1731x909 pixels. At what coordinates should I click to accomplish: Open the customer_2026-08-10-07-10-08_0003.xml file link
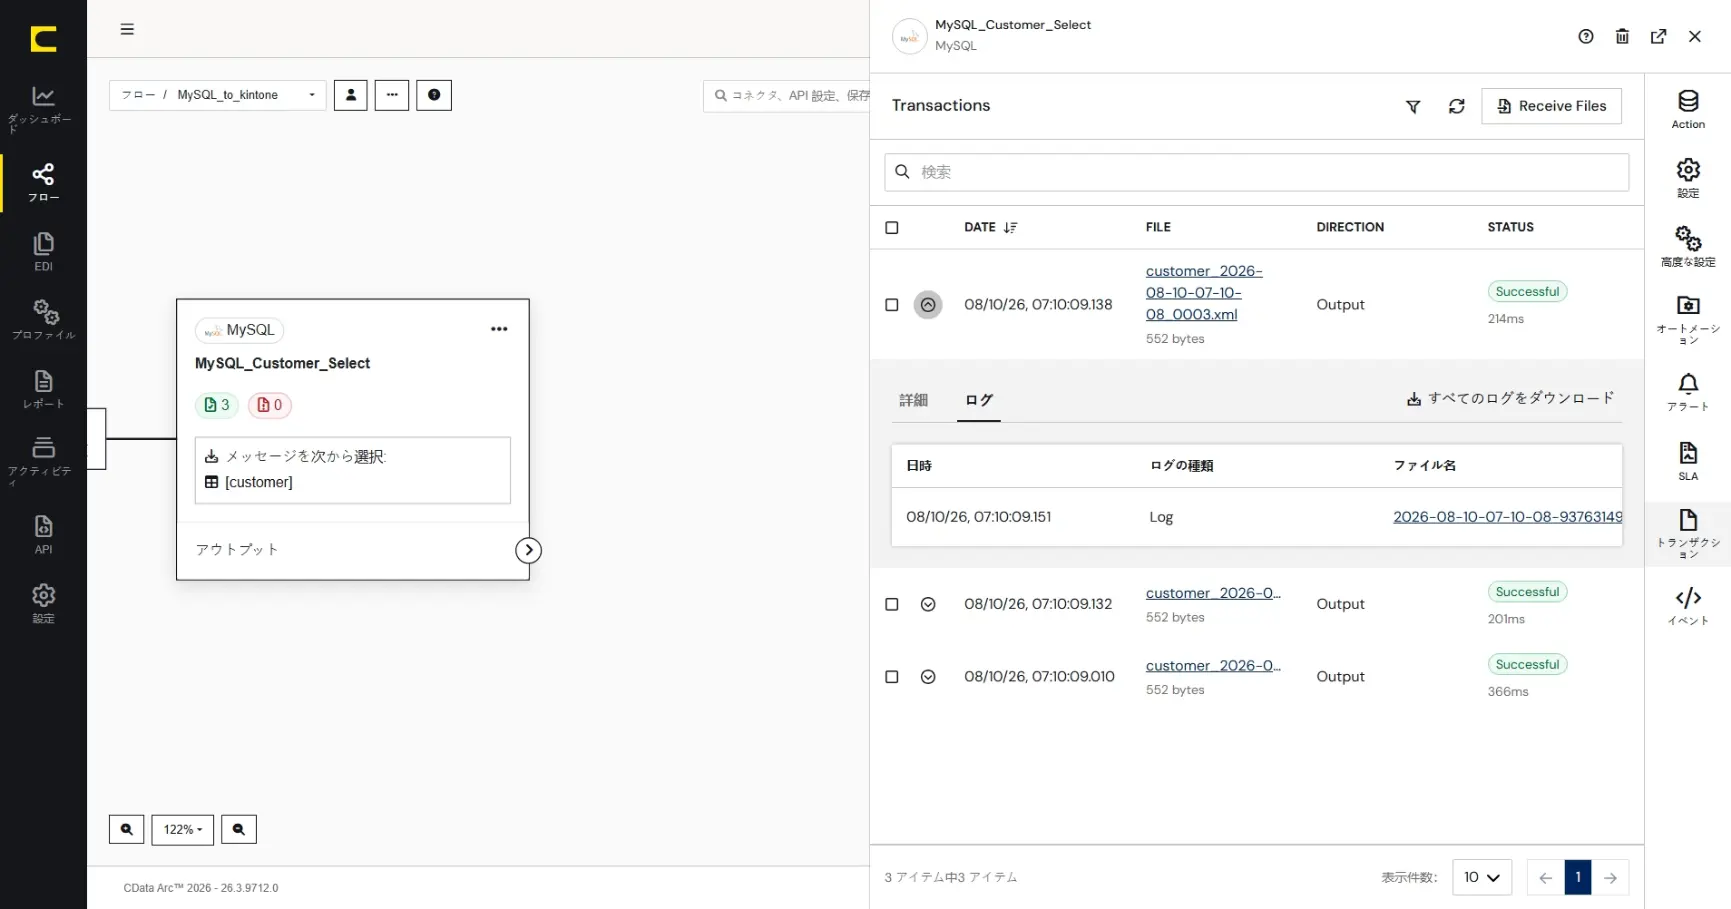click(x=1204, y=293)
